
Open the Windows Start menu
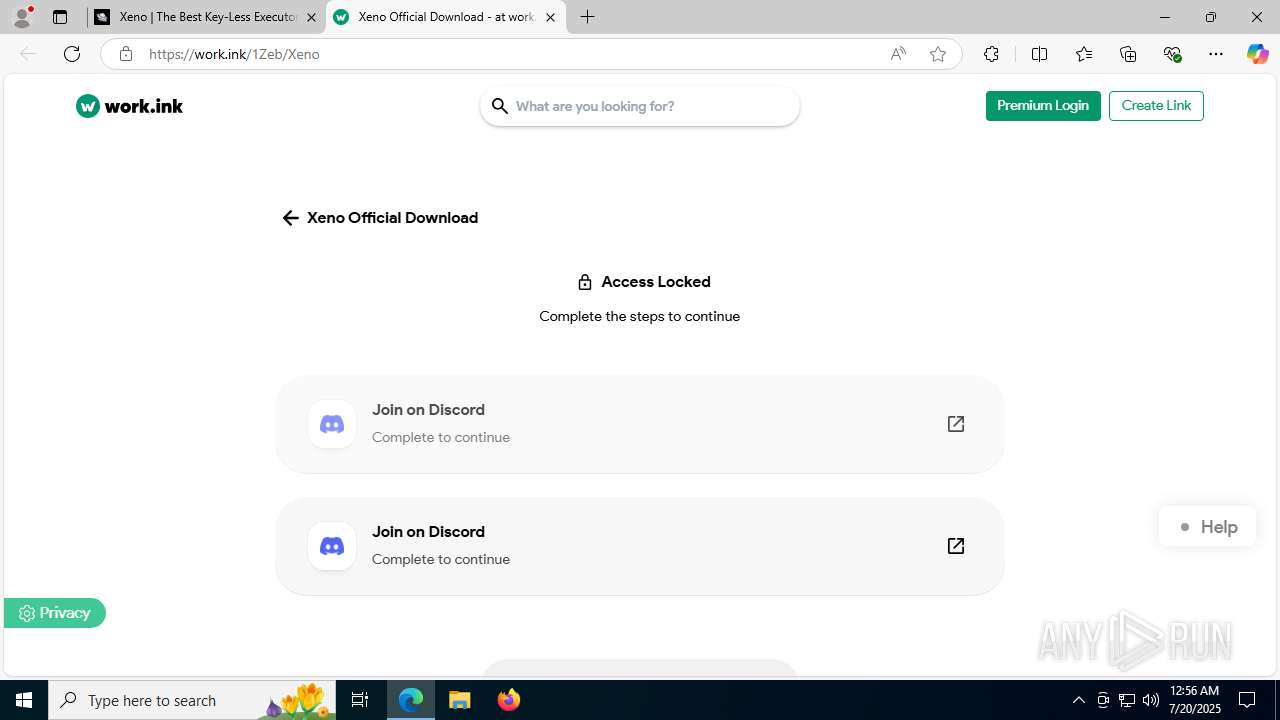click(x=24, y=700)
